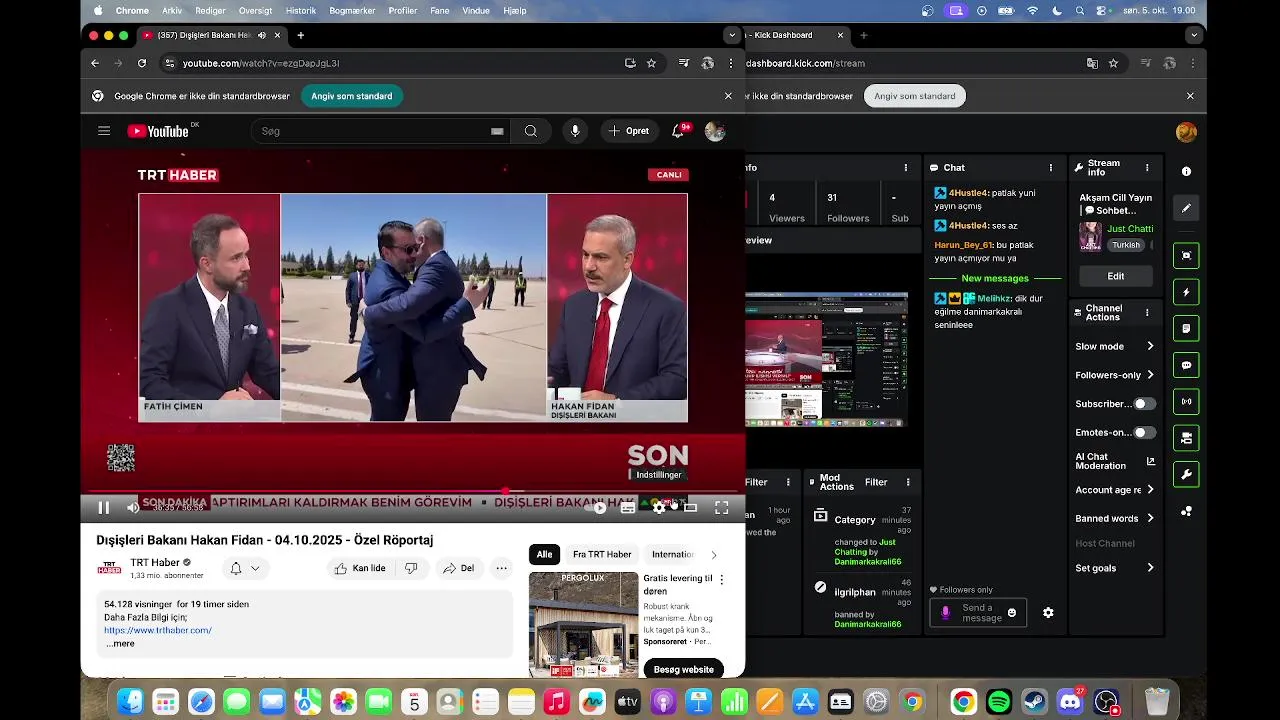The image size is (1280, 720).
Task: Open the Historik menu in menu bar
Action: (x=301, y=10)
